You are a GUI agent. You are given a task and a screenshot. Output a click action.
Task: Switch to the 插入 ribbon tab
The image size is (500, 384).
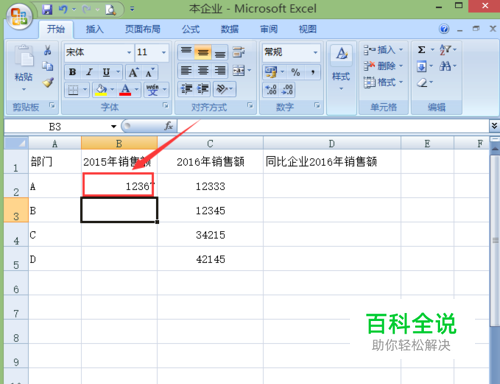pyautogui.click(x=95, y=29)
